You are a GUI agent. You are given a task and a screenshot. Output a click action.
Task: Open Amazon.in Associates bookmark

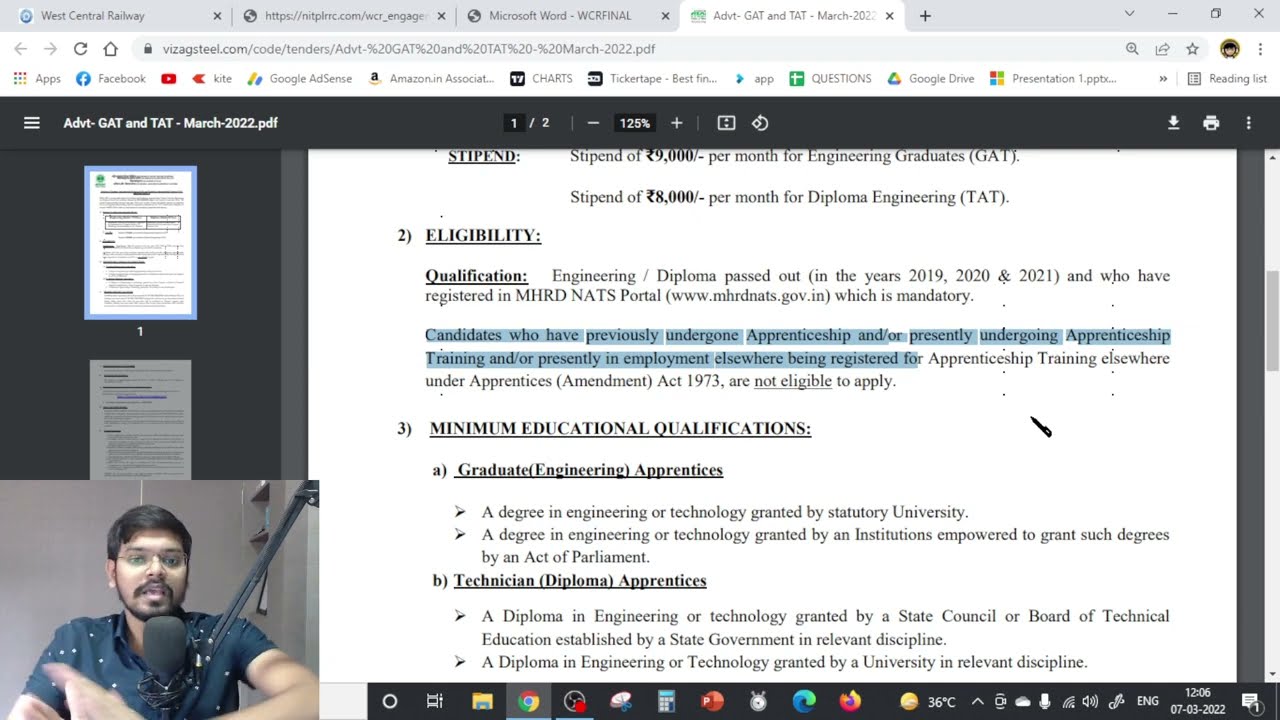tap(431, 78)
